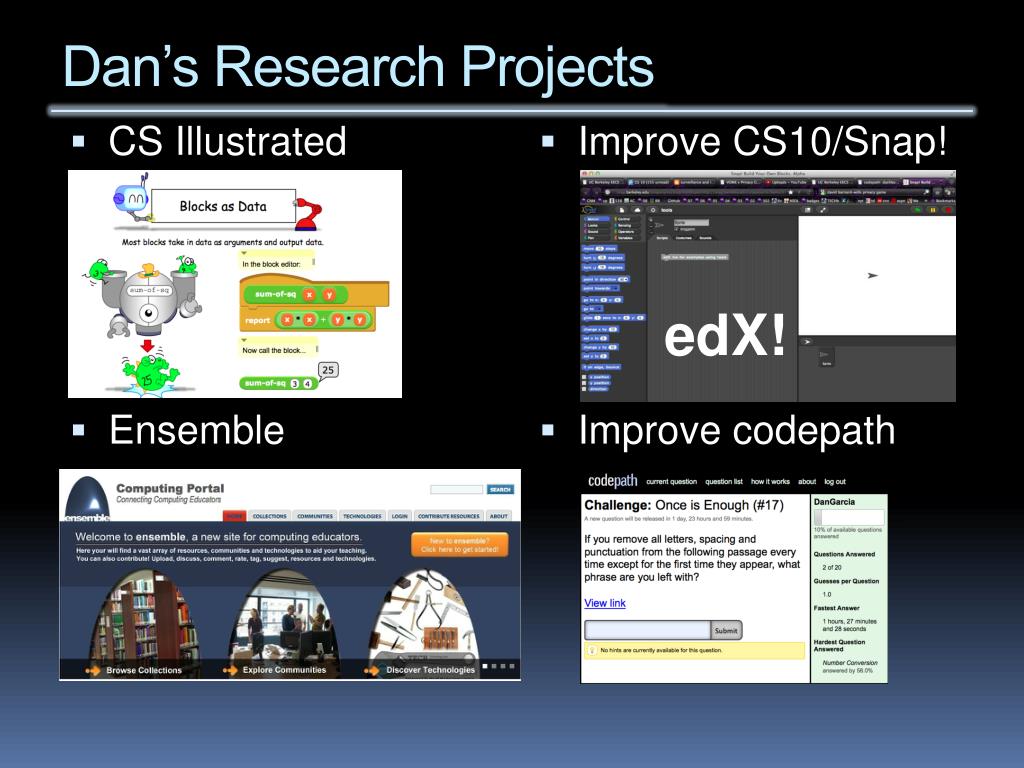The height and width of the screenshot is (768, 1024).
Task: Switch to the Costumes tab in Snap!
Action: 684,238
